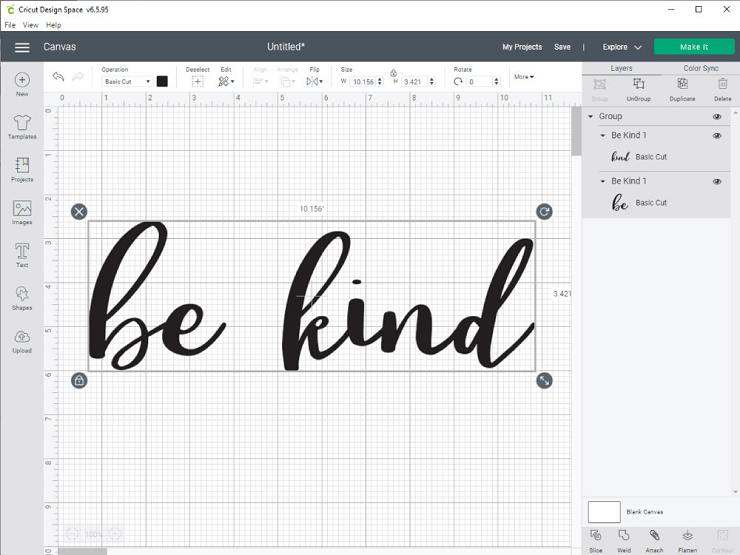The width and height of the screenshot is (740, 555).
Task: Create a New project
Action: [x=22, y=84]
